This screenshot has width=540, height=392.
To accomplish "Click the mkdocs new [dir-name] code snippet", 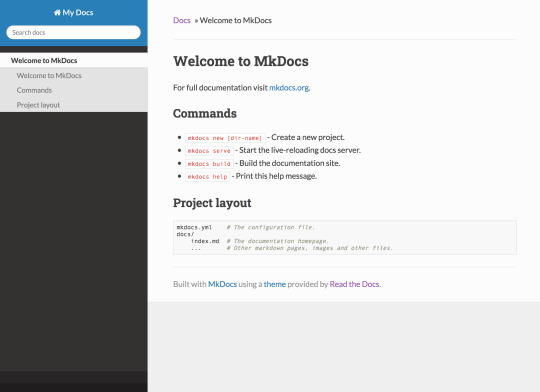I will (x=225, y=138).
